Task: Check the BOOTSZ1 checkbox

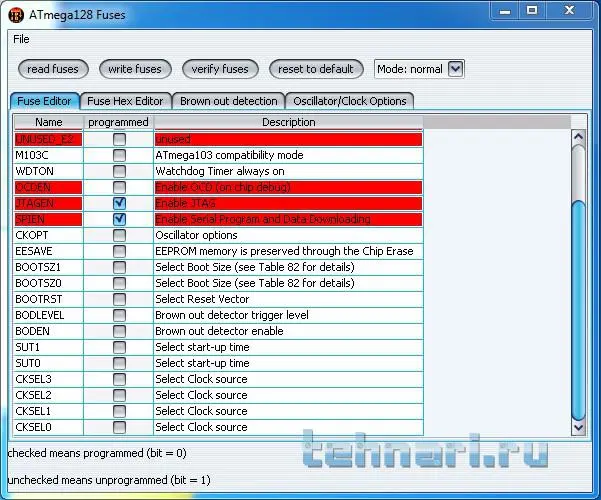Action: coord(119,267)
